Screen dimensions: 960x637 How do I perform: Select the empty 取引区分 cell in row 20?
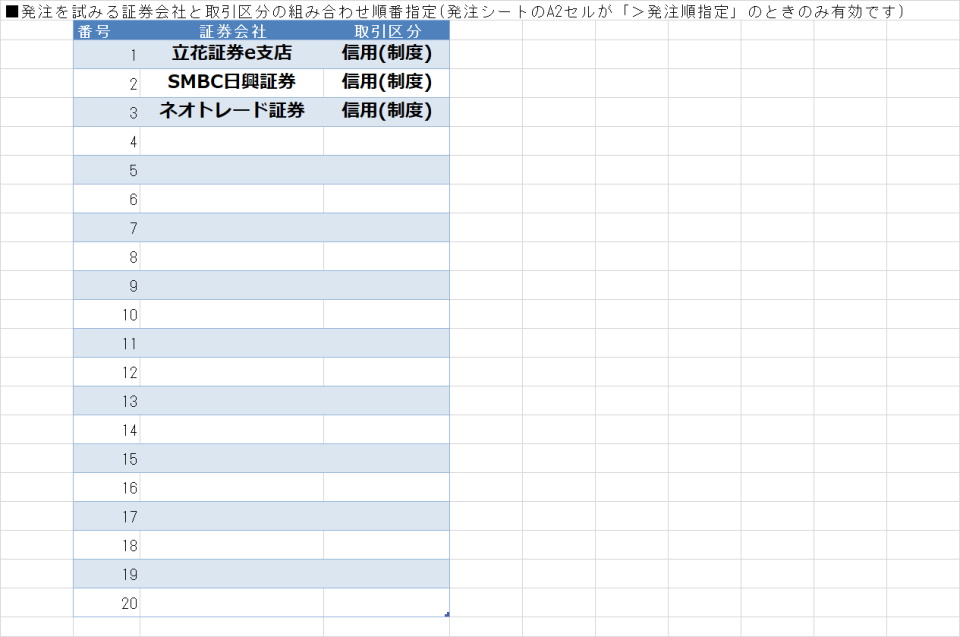point(386,602)
